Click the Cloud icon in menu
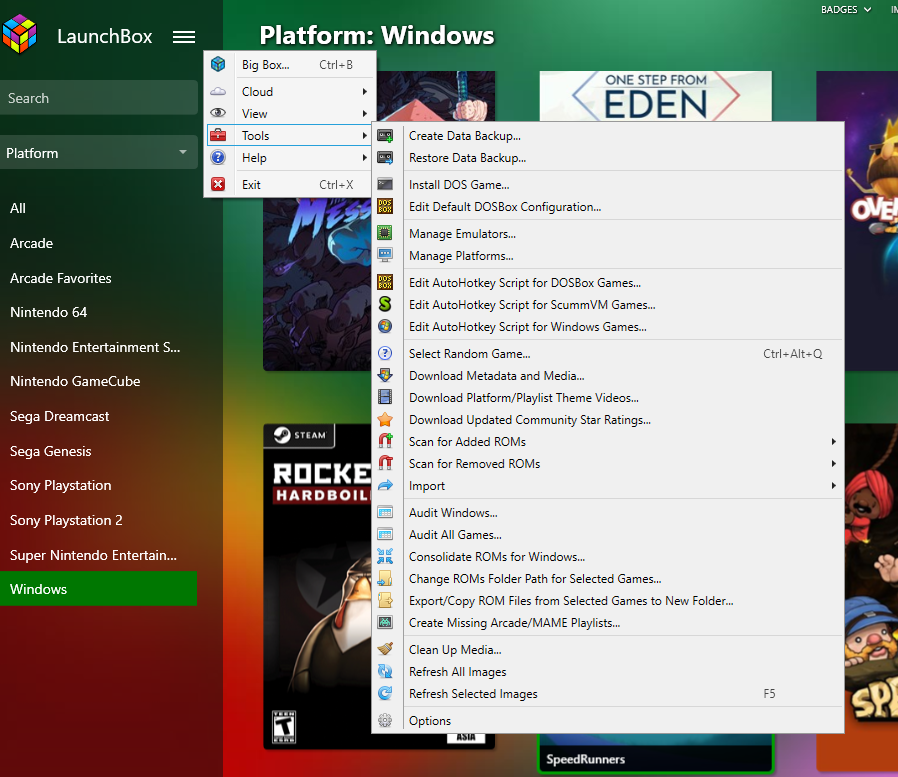 click(218, 91)
